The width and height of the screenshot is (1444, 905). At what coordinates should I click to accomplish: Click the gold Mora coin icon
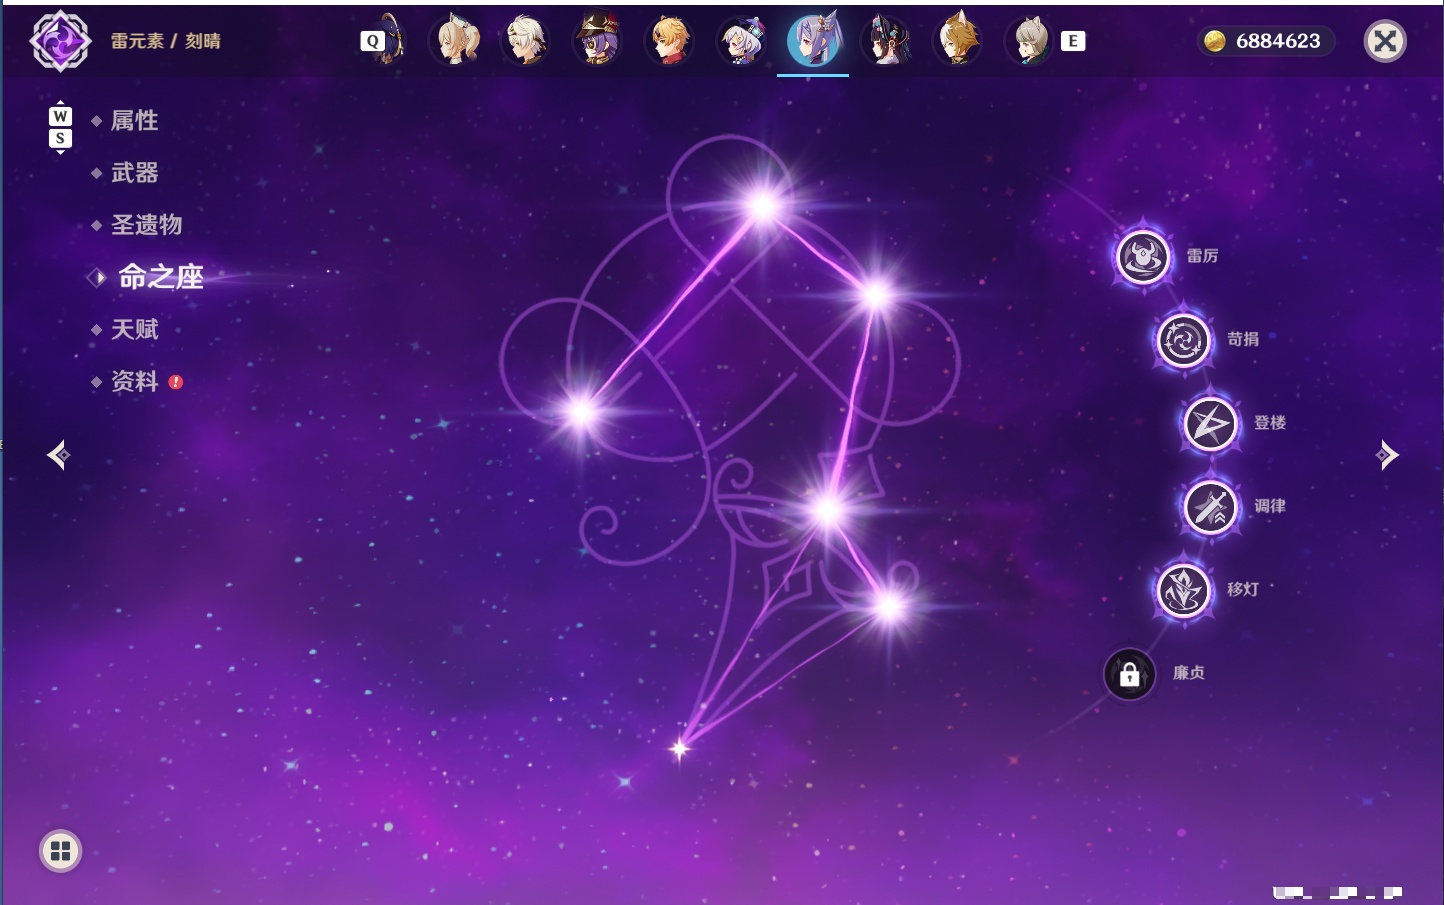[x=1215, y=41]
